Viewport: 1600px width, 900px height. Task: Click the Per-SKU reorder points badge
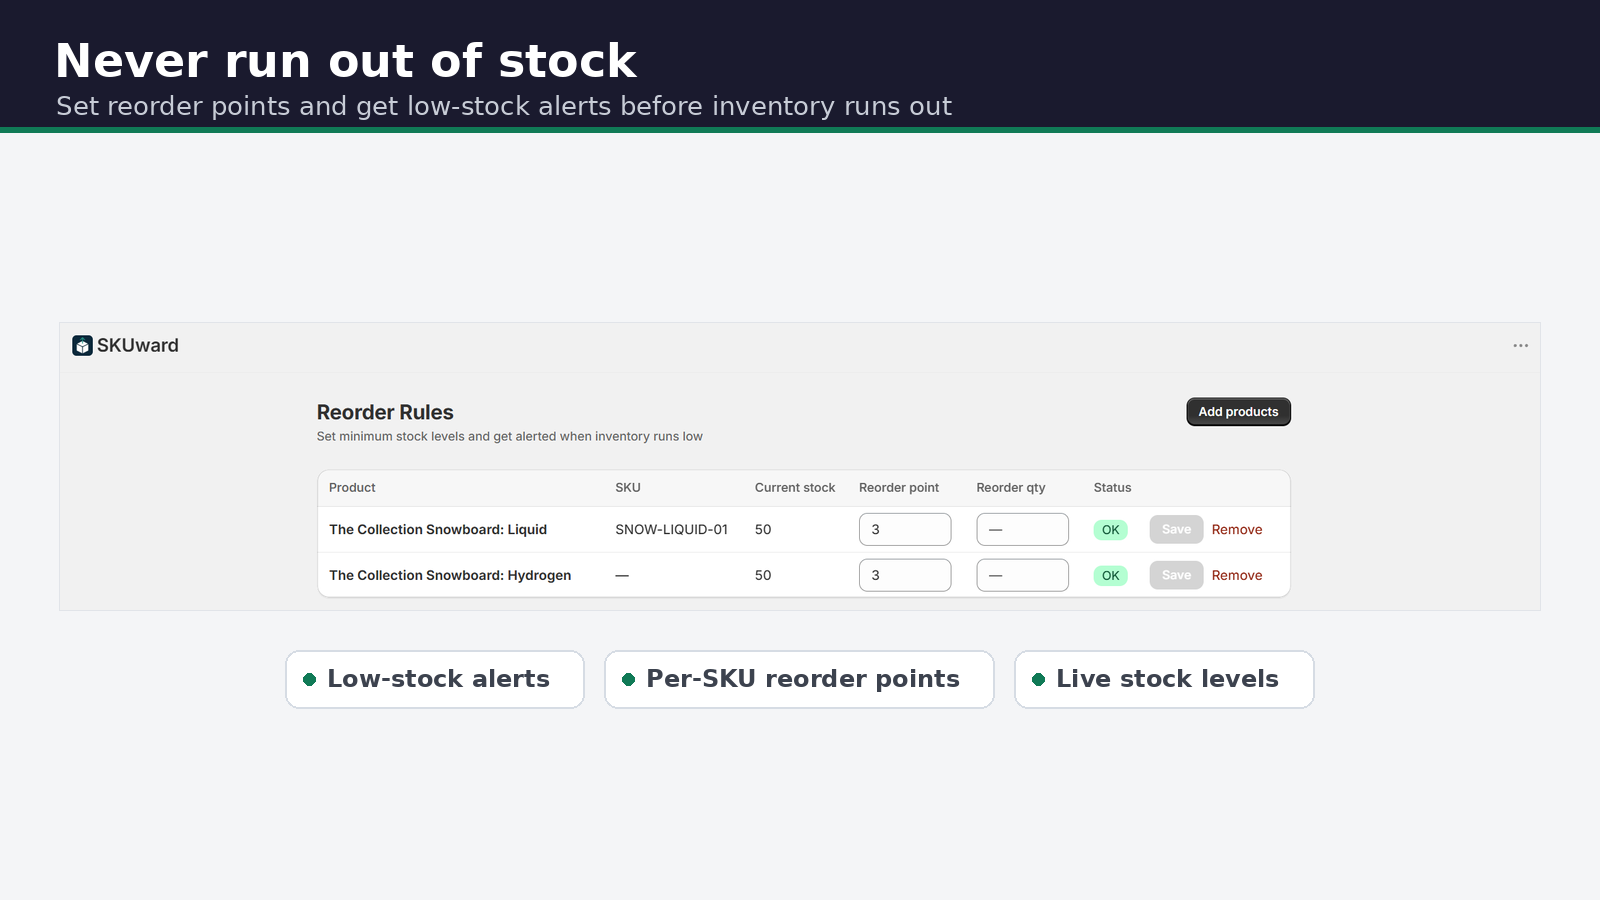(x=799, y=680)
